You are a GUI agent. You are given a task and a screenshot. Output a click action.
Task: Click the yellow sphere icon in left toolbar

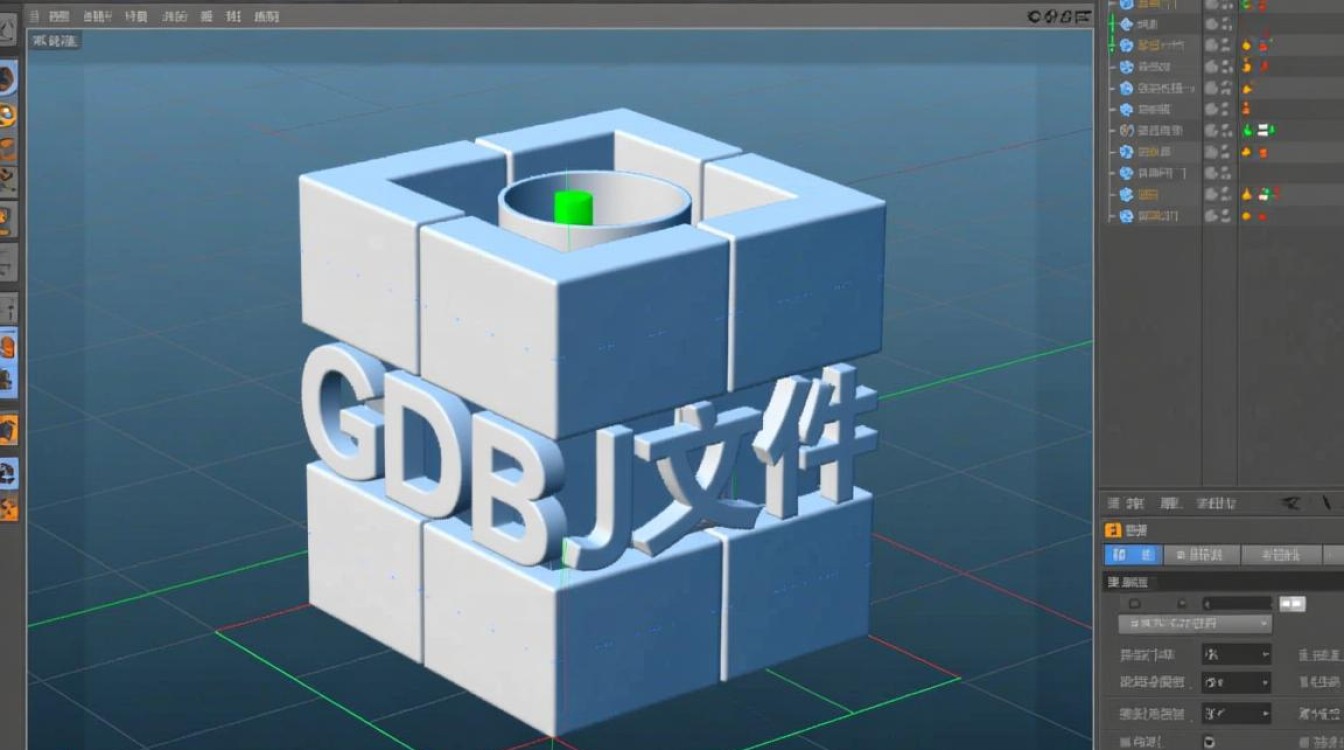click(x=7, y=116)
